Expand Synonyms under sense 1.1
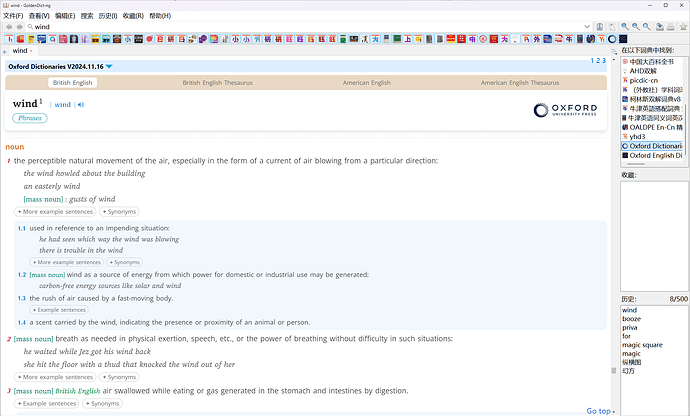 click(124, 262)
